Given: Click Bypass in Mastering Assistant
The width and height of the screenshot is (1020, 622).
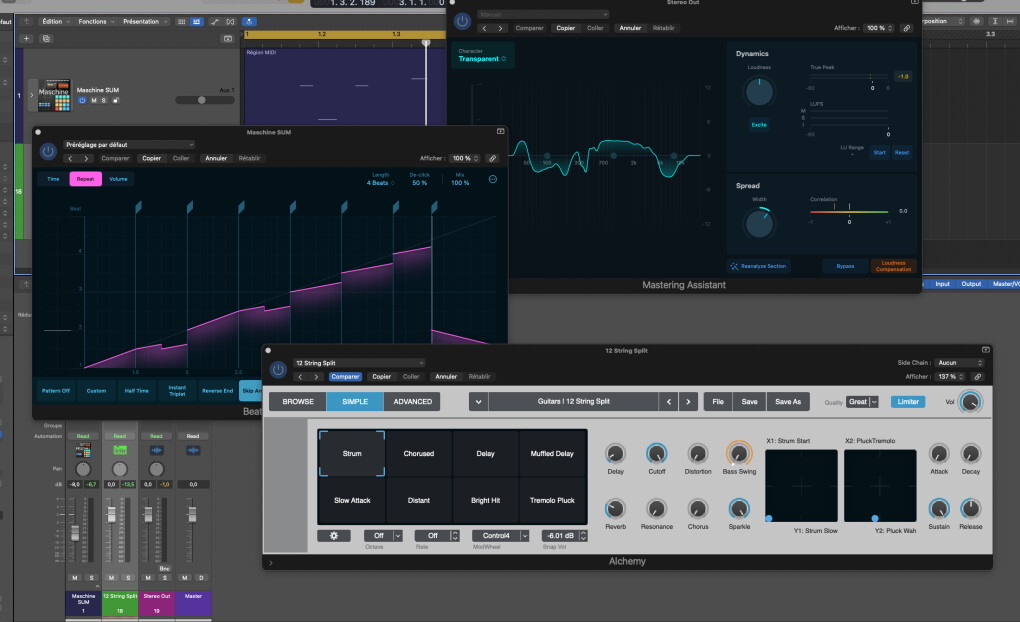Looking at the screenshot, I should click(845, 266).
